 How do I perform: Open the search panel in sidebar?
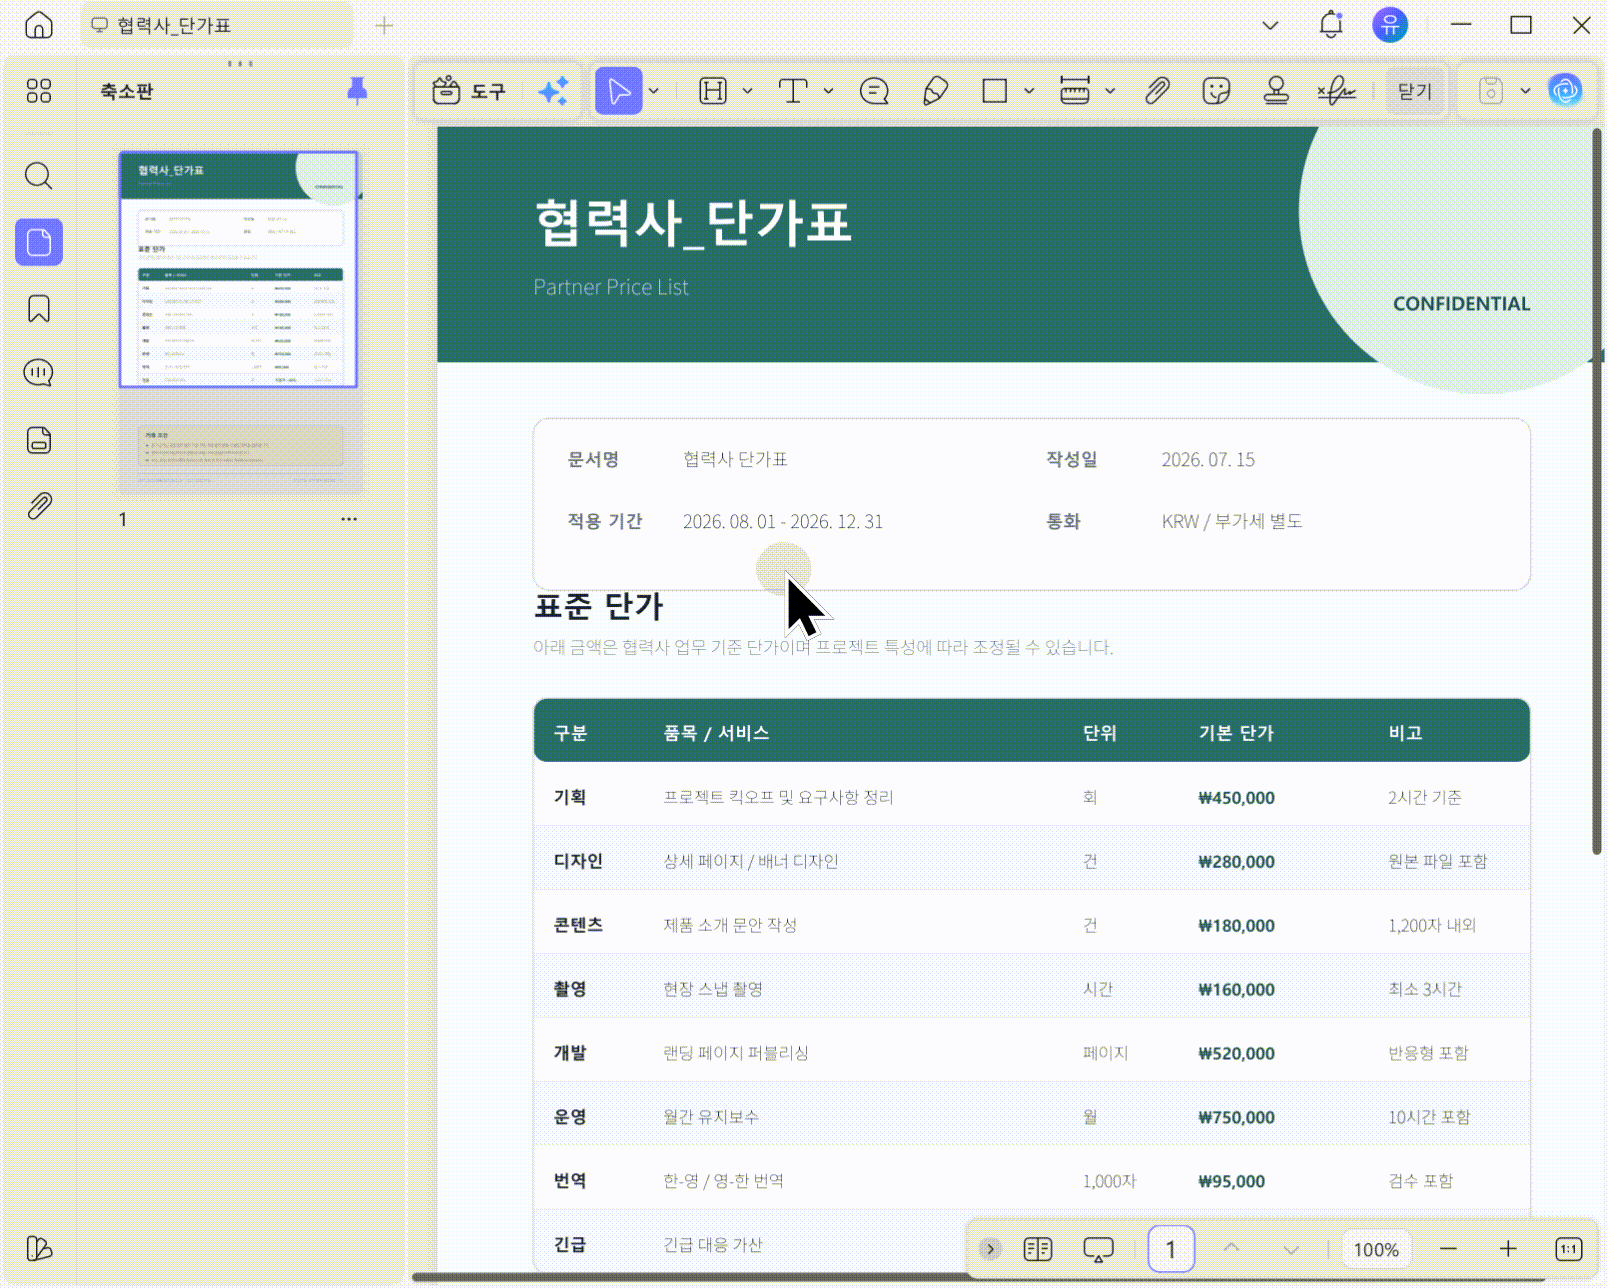(x=39, y=176)
